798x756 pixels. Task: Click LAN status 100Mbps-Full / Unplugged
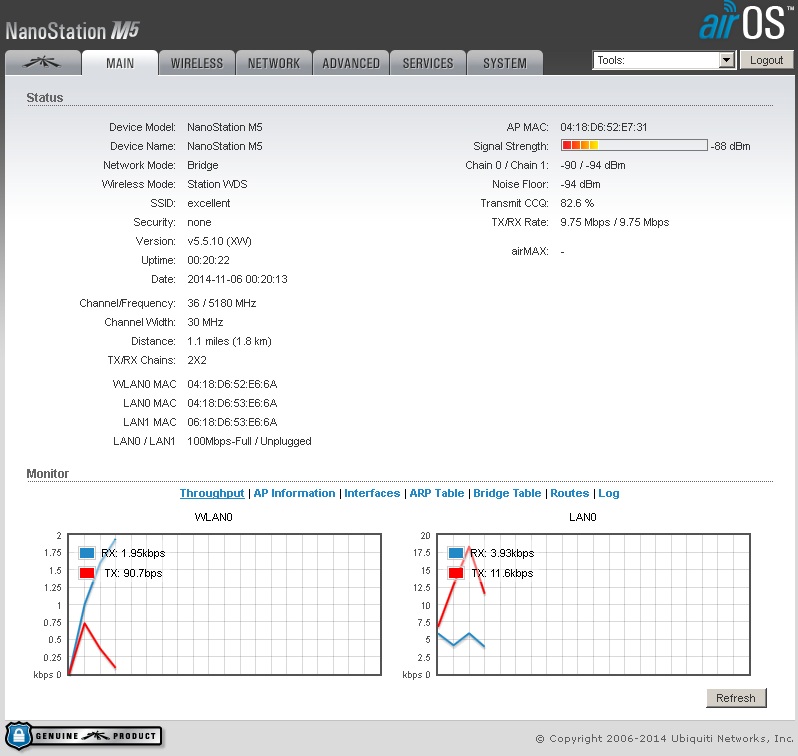pos(249,441)
